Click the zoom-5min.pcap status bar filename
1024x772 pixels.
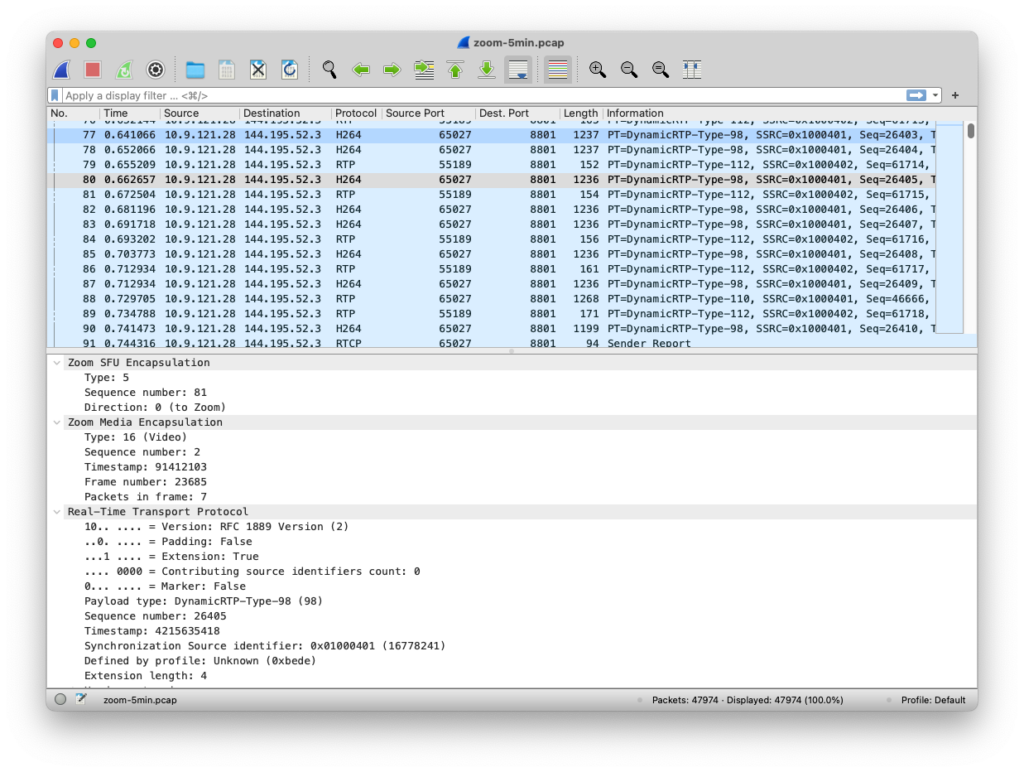pyautogui.click(x=140, y=700)
